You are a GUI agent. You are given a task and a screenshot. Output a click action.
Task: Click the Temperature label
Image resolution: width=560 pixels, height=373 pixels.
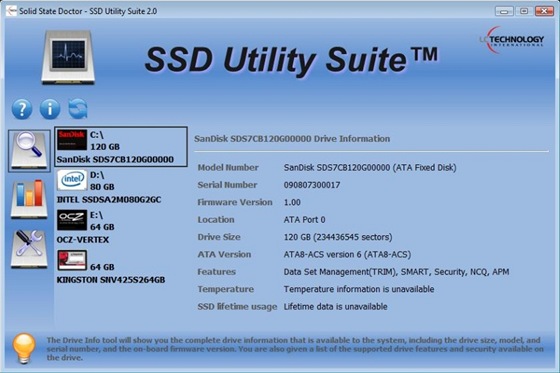coord(225,289)
